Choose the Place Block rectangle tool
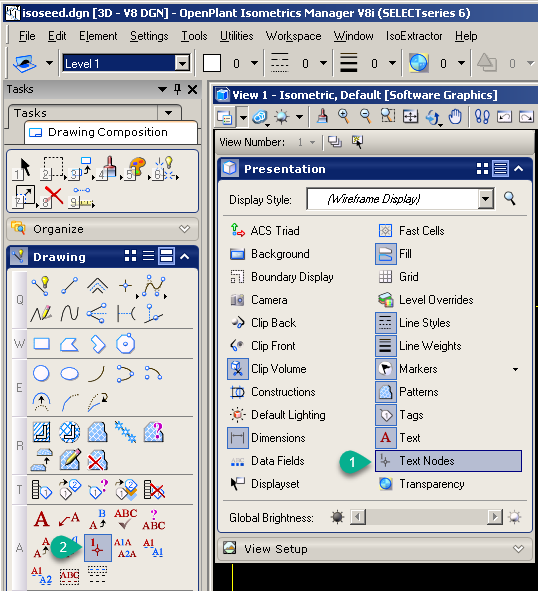This screenshot has width=538, height=591. tap(41, 344)
